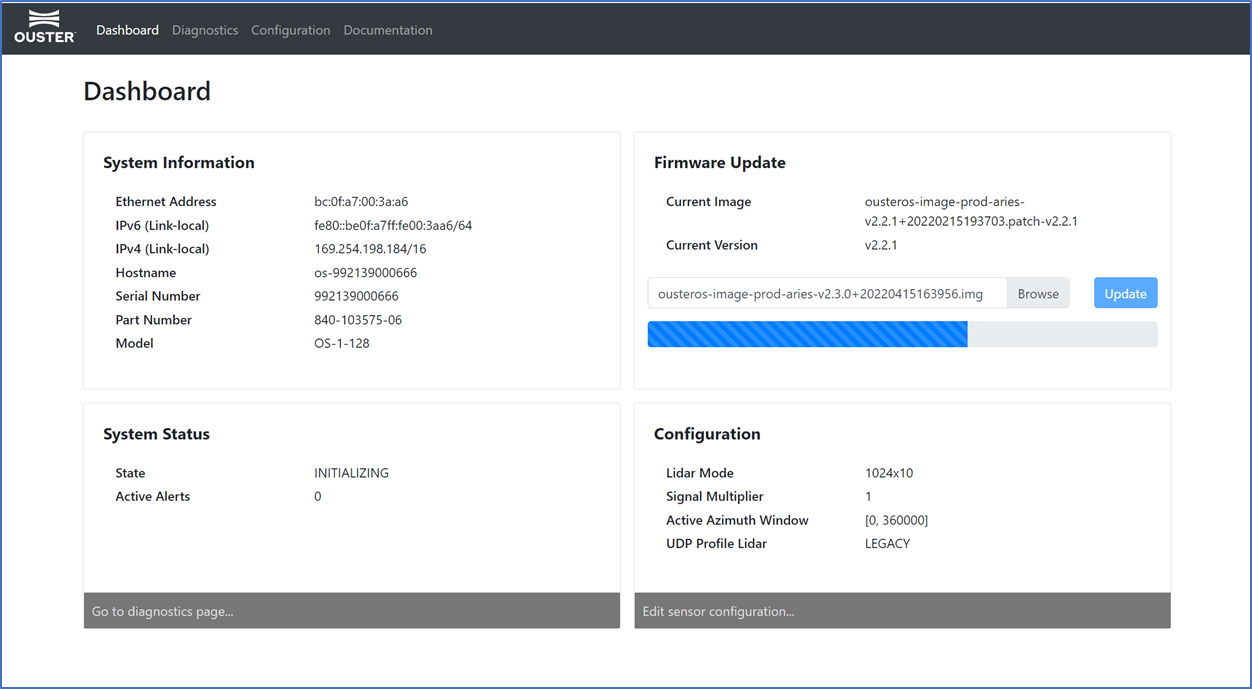Select lidar mode value 1024x10
The image size is (1252, 689).
[889, 473]
